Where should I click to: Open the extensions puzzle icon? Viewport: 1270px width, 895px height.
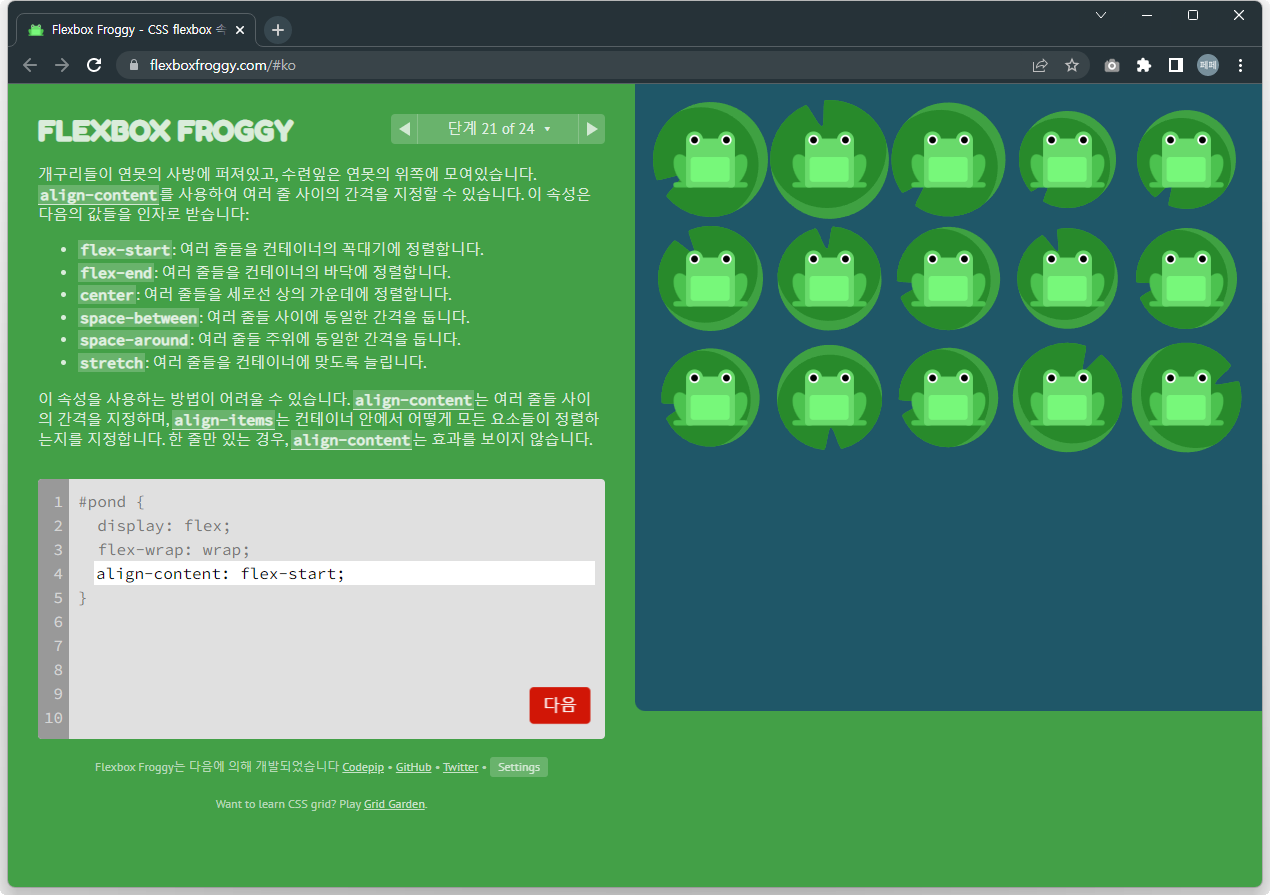(1144, 65)
